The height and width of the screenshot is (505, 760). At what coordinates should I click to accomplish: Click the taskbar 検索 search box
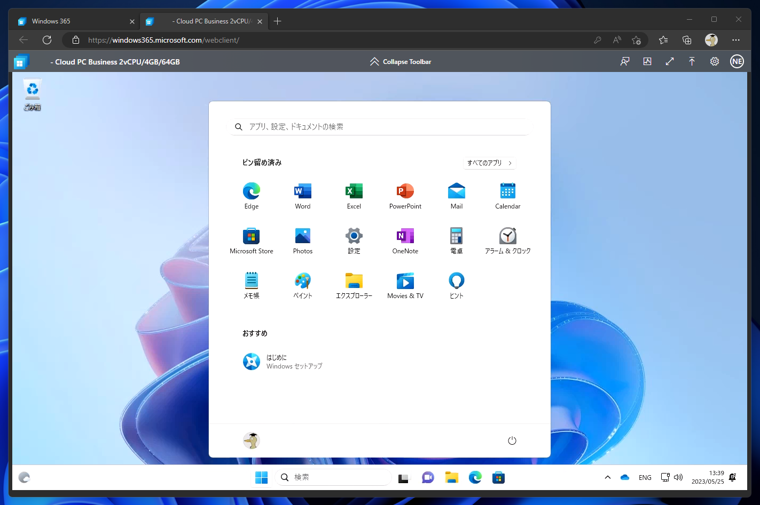coord(333,477)
